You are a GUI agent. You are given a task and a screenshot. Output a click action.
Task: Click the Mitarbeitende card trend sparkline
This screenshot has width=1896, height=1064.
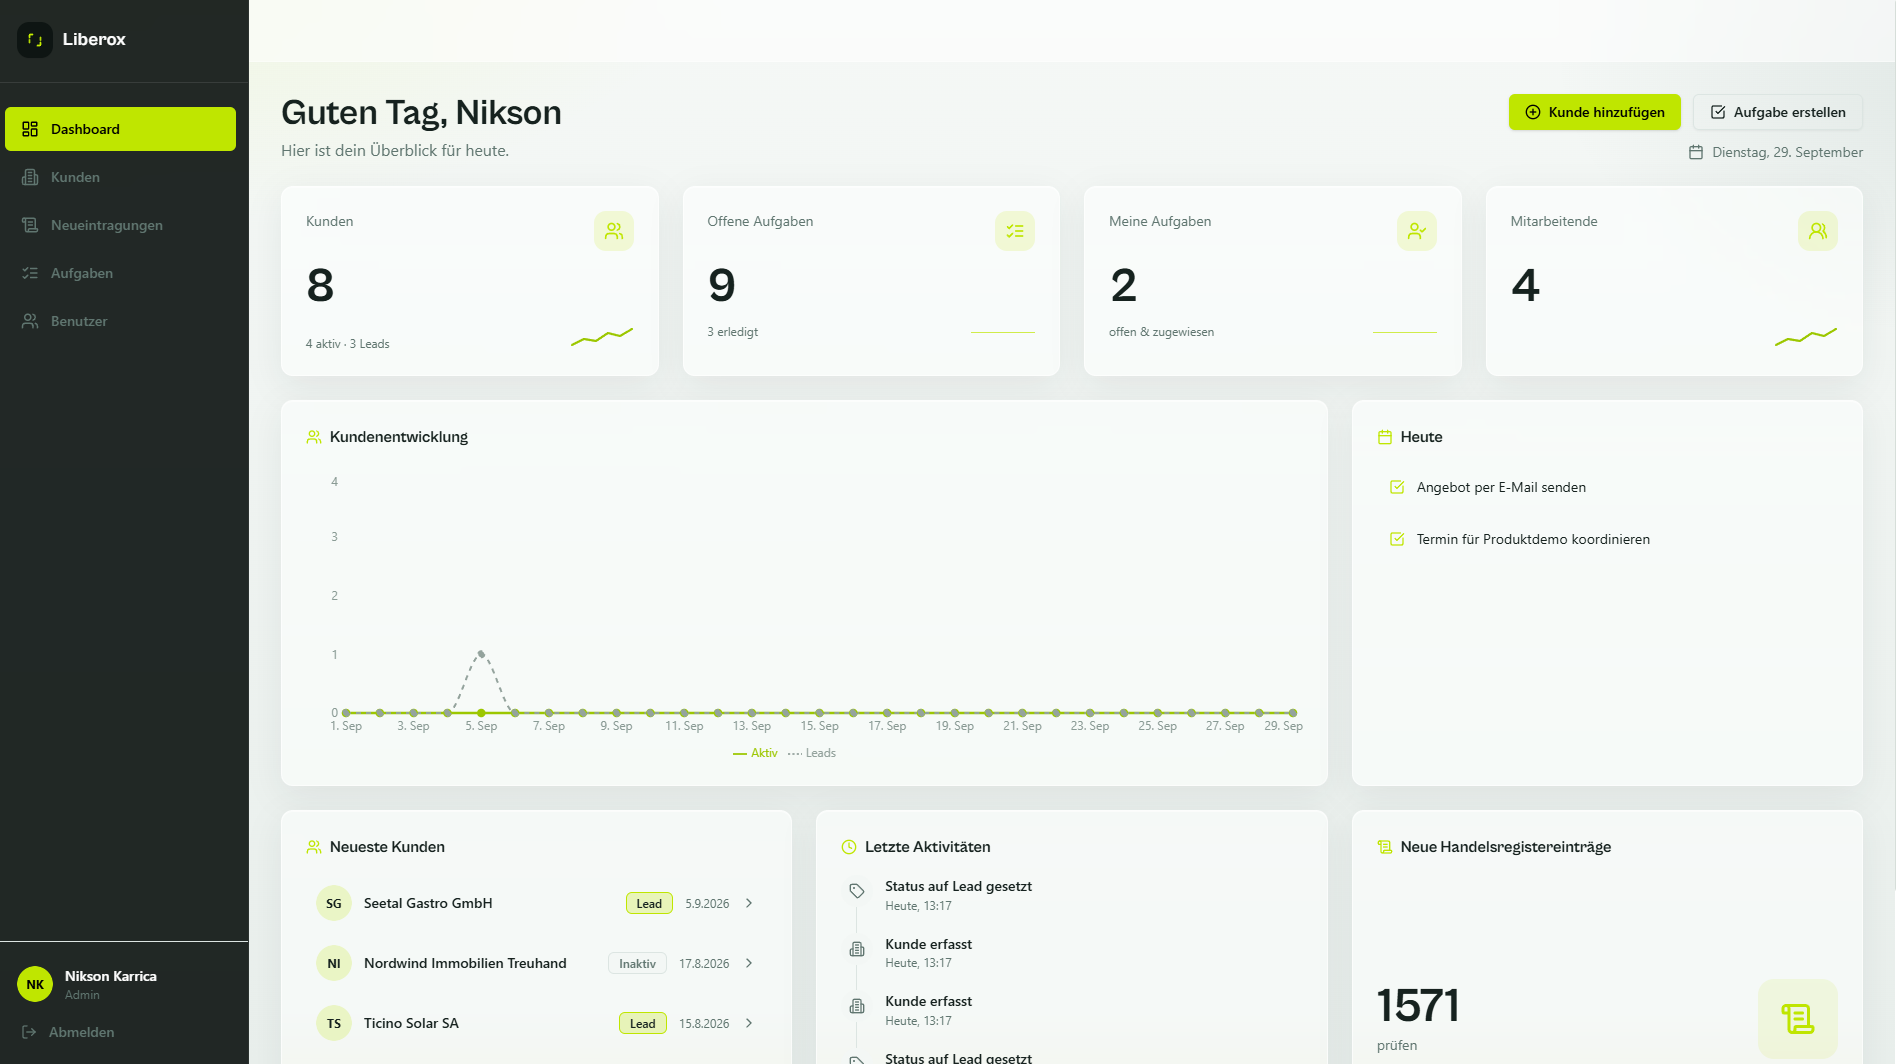(1806, 336)
